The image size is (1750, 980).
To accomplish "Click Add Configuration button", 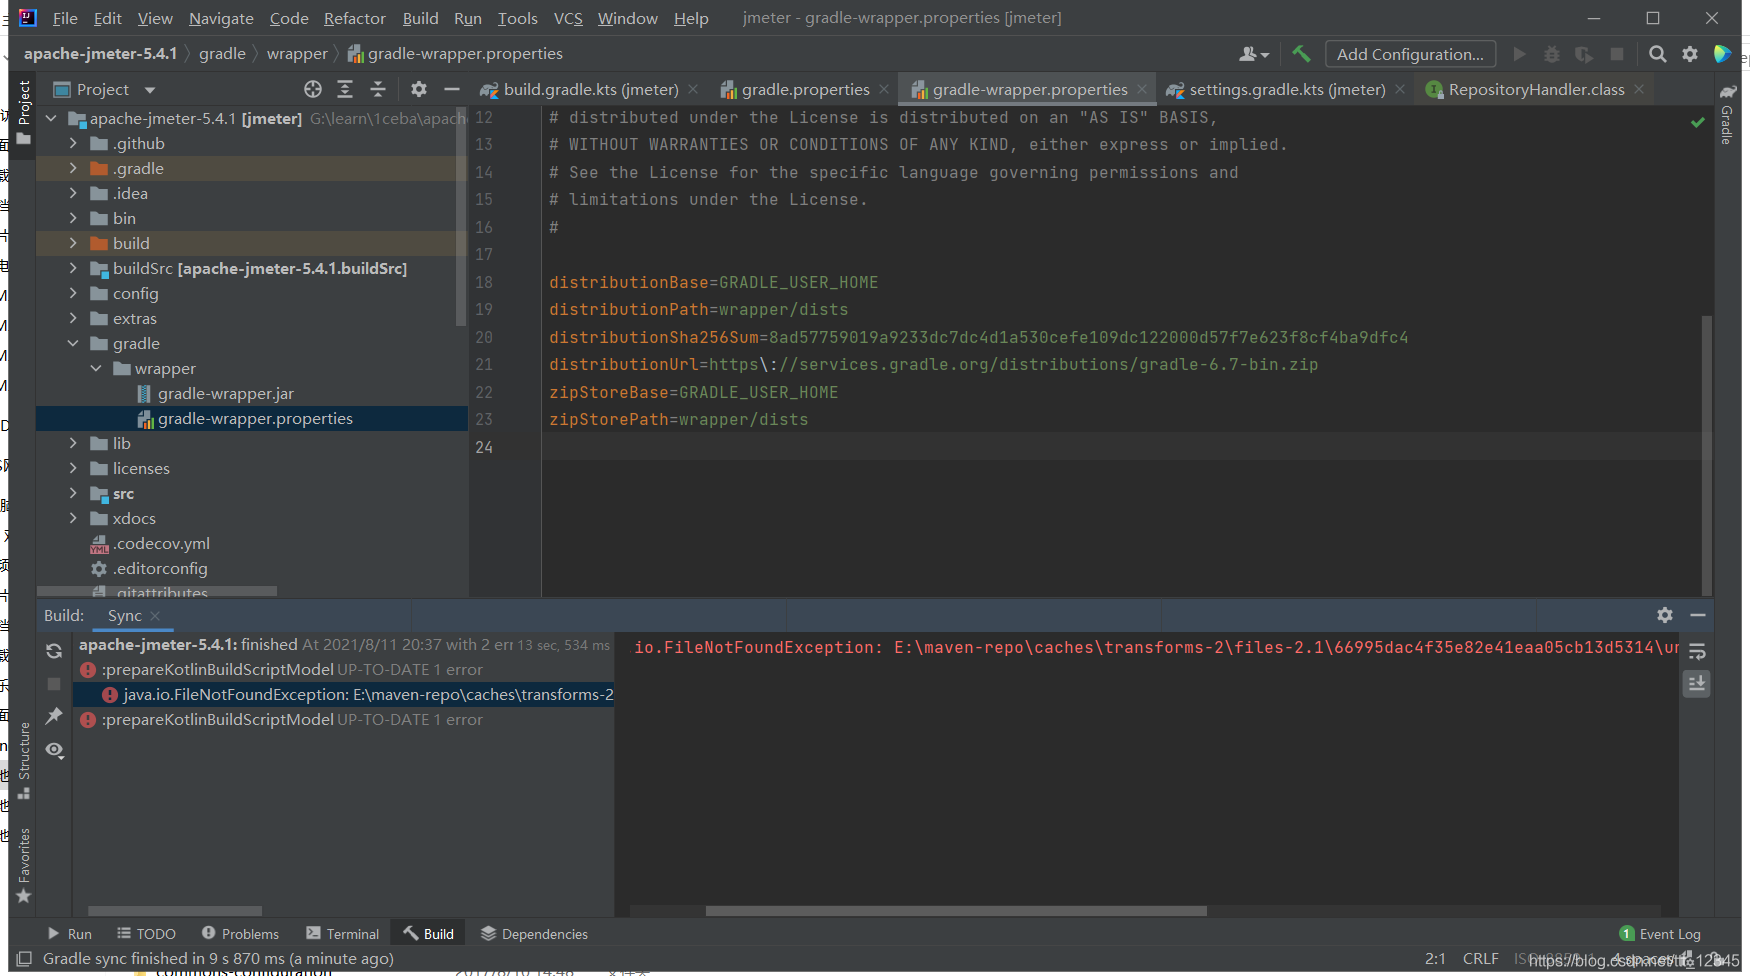I will (x=1410, y=54).
